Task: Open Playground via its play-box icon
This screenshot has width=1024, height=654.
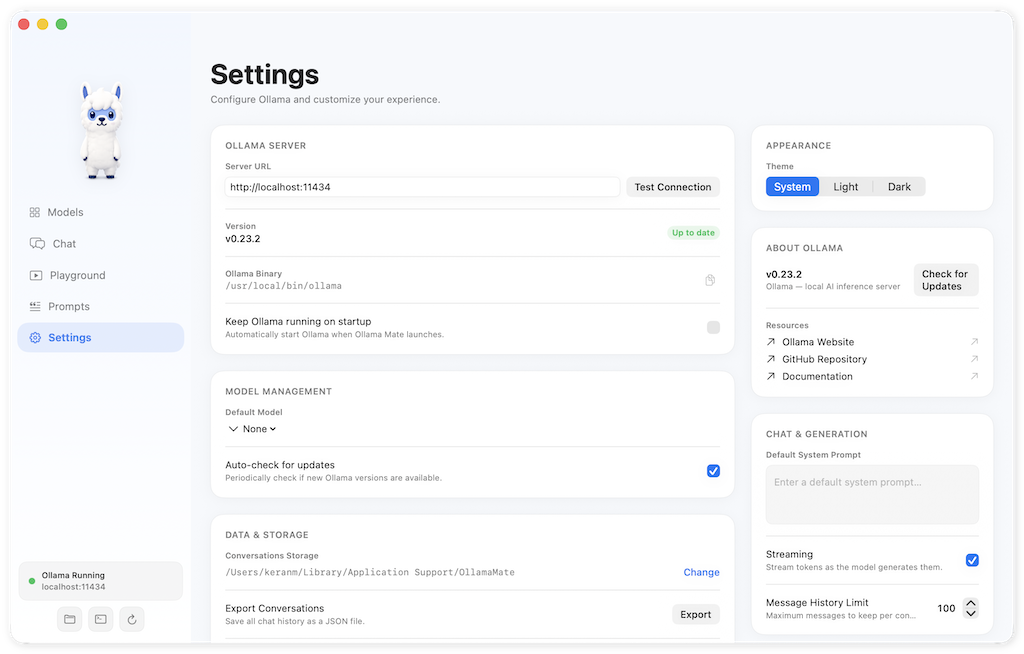Action: click(36, 275)
